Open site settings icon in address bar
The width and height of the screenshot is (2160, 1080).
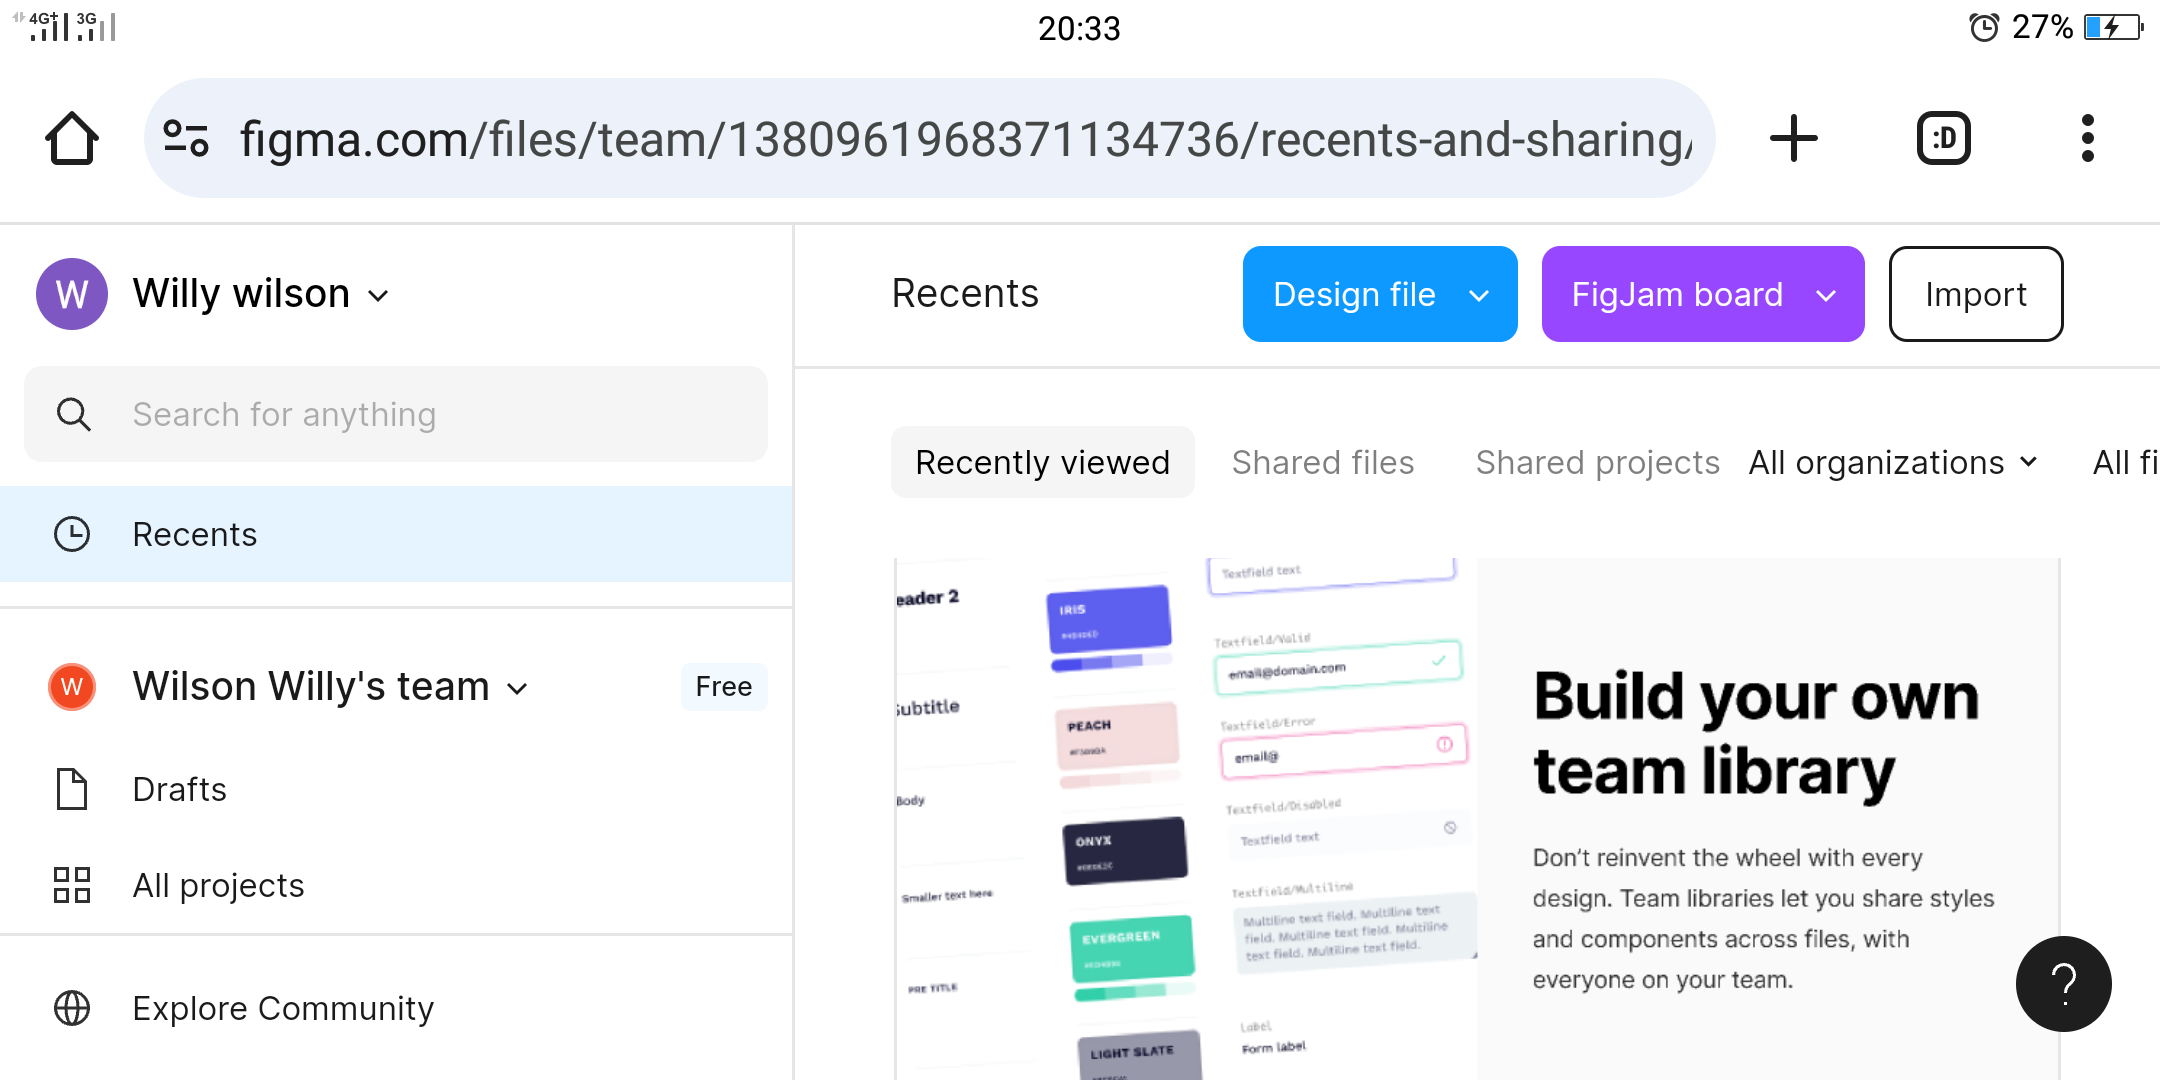click(x=186, y=138)
